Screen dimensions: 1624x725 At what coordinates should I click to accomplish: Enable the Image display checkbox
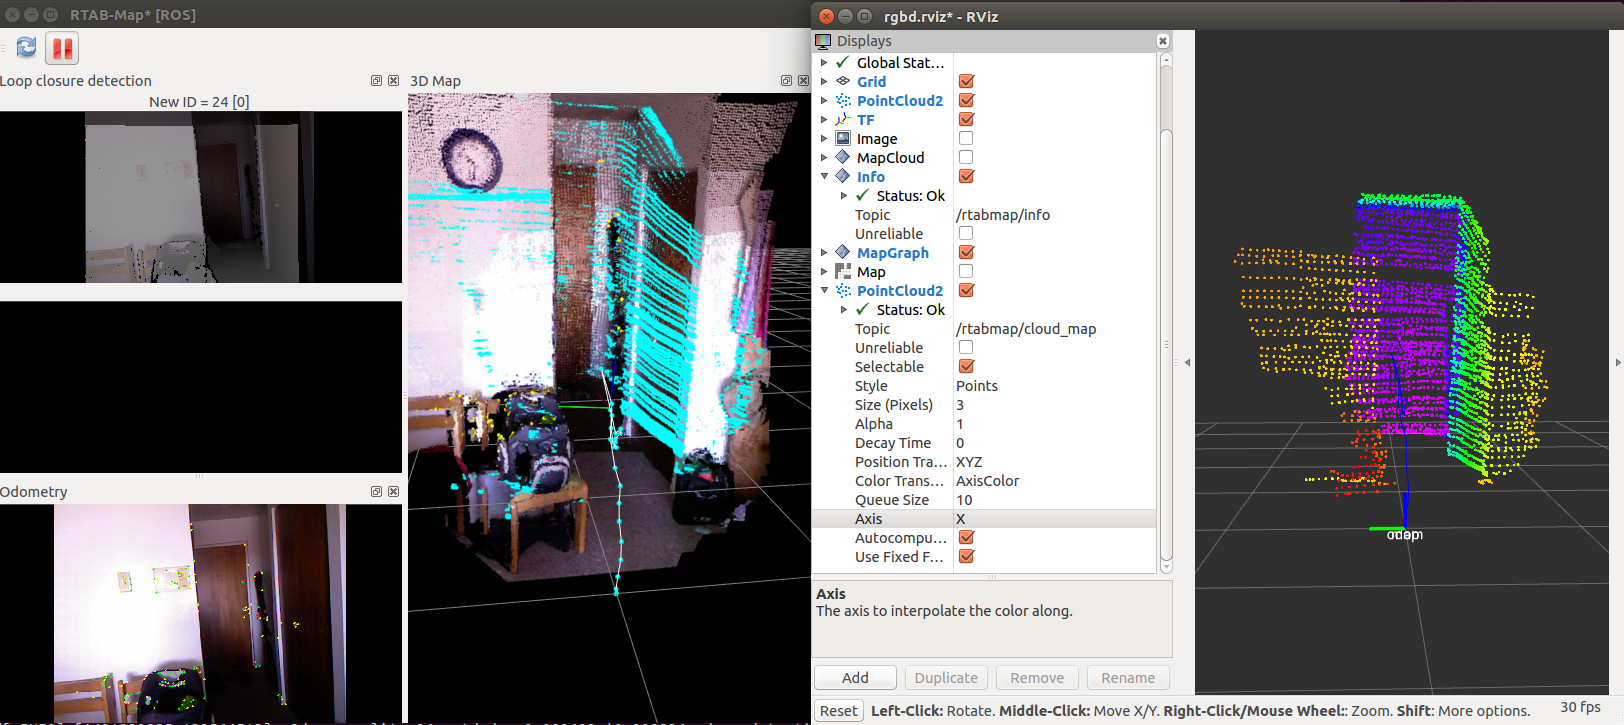(966, 139)
